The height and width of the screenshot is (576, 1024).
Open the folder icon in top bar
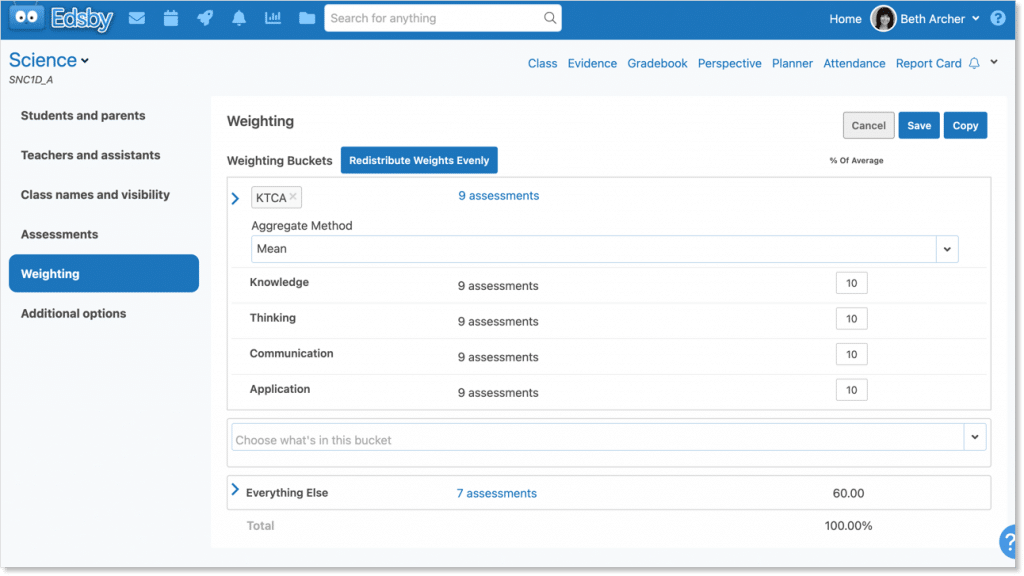(307, 18)
